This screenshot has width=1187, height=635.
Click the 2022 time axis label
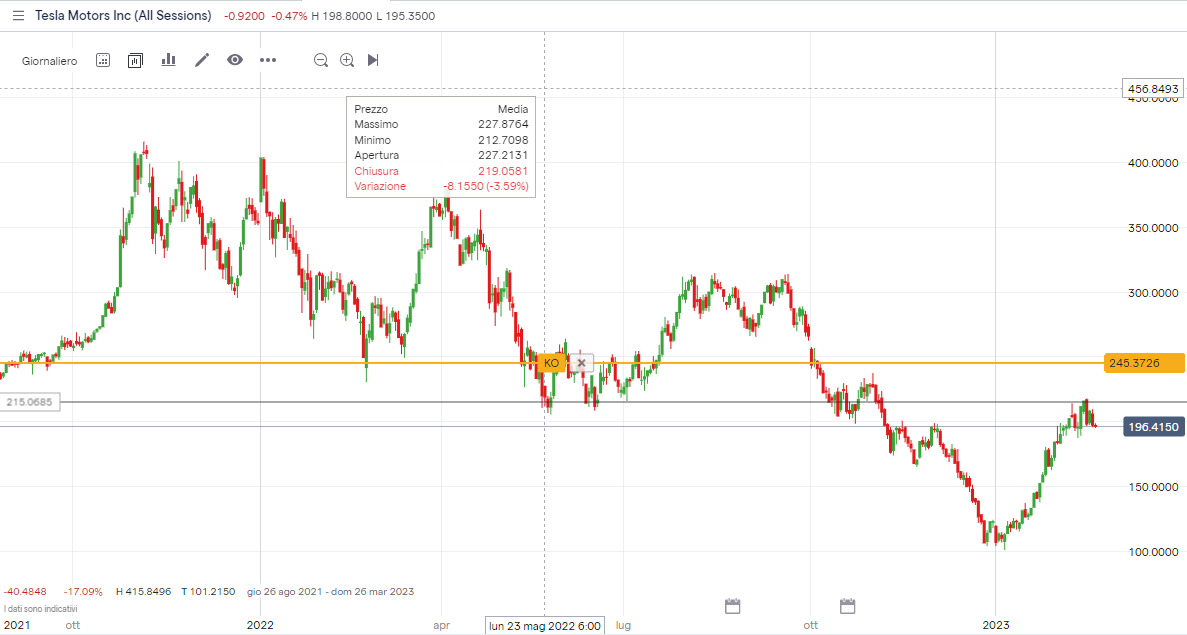click(260, 625)
